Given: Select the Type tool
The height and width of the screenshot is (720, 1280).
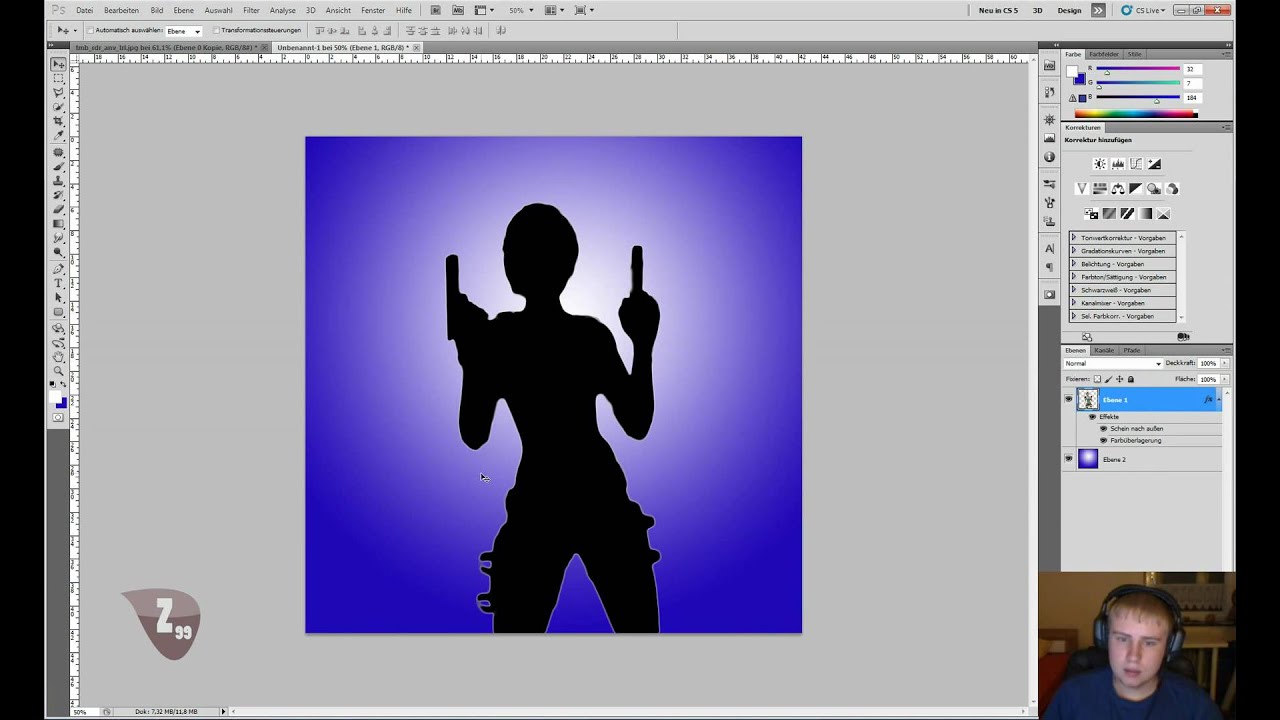Looking at the screenshot, I should pyautogui.click(x=58, y=283).
